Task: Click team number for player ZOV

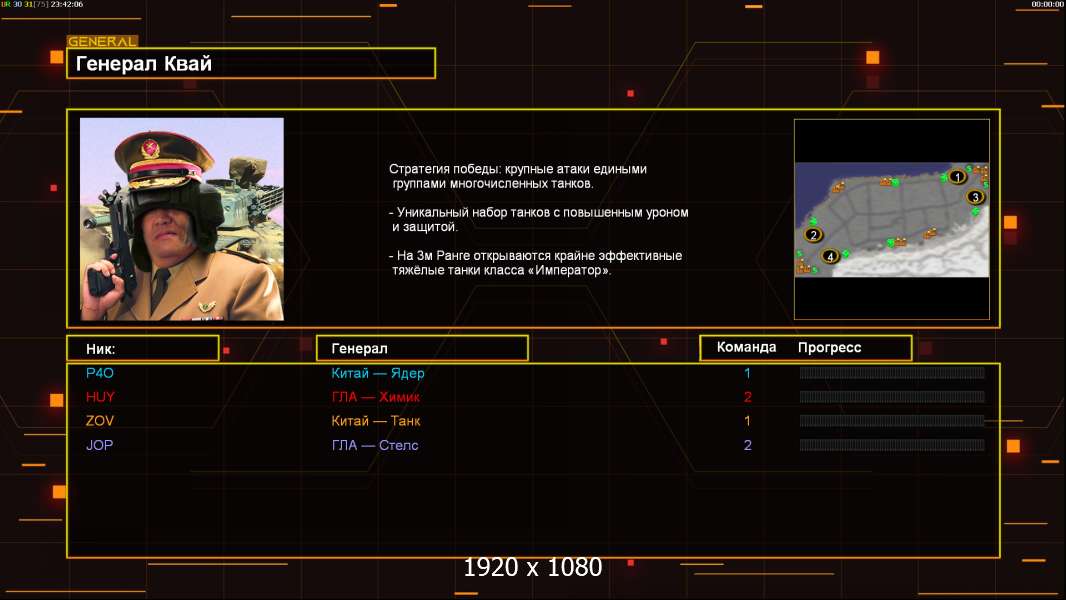Action: click(747, 421)
